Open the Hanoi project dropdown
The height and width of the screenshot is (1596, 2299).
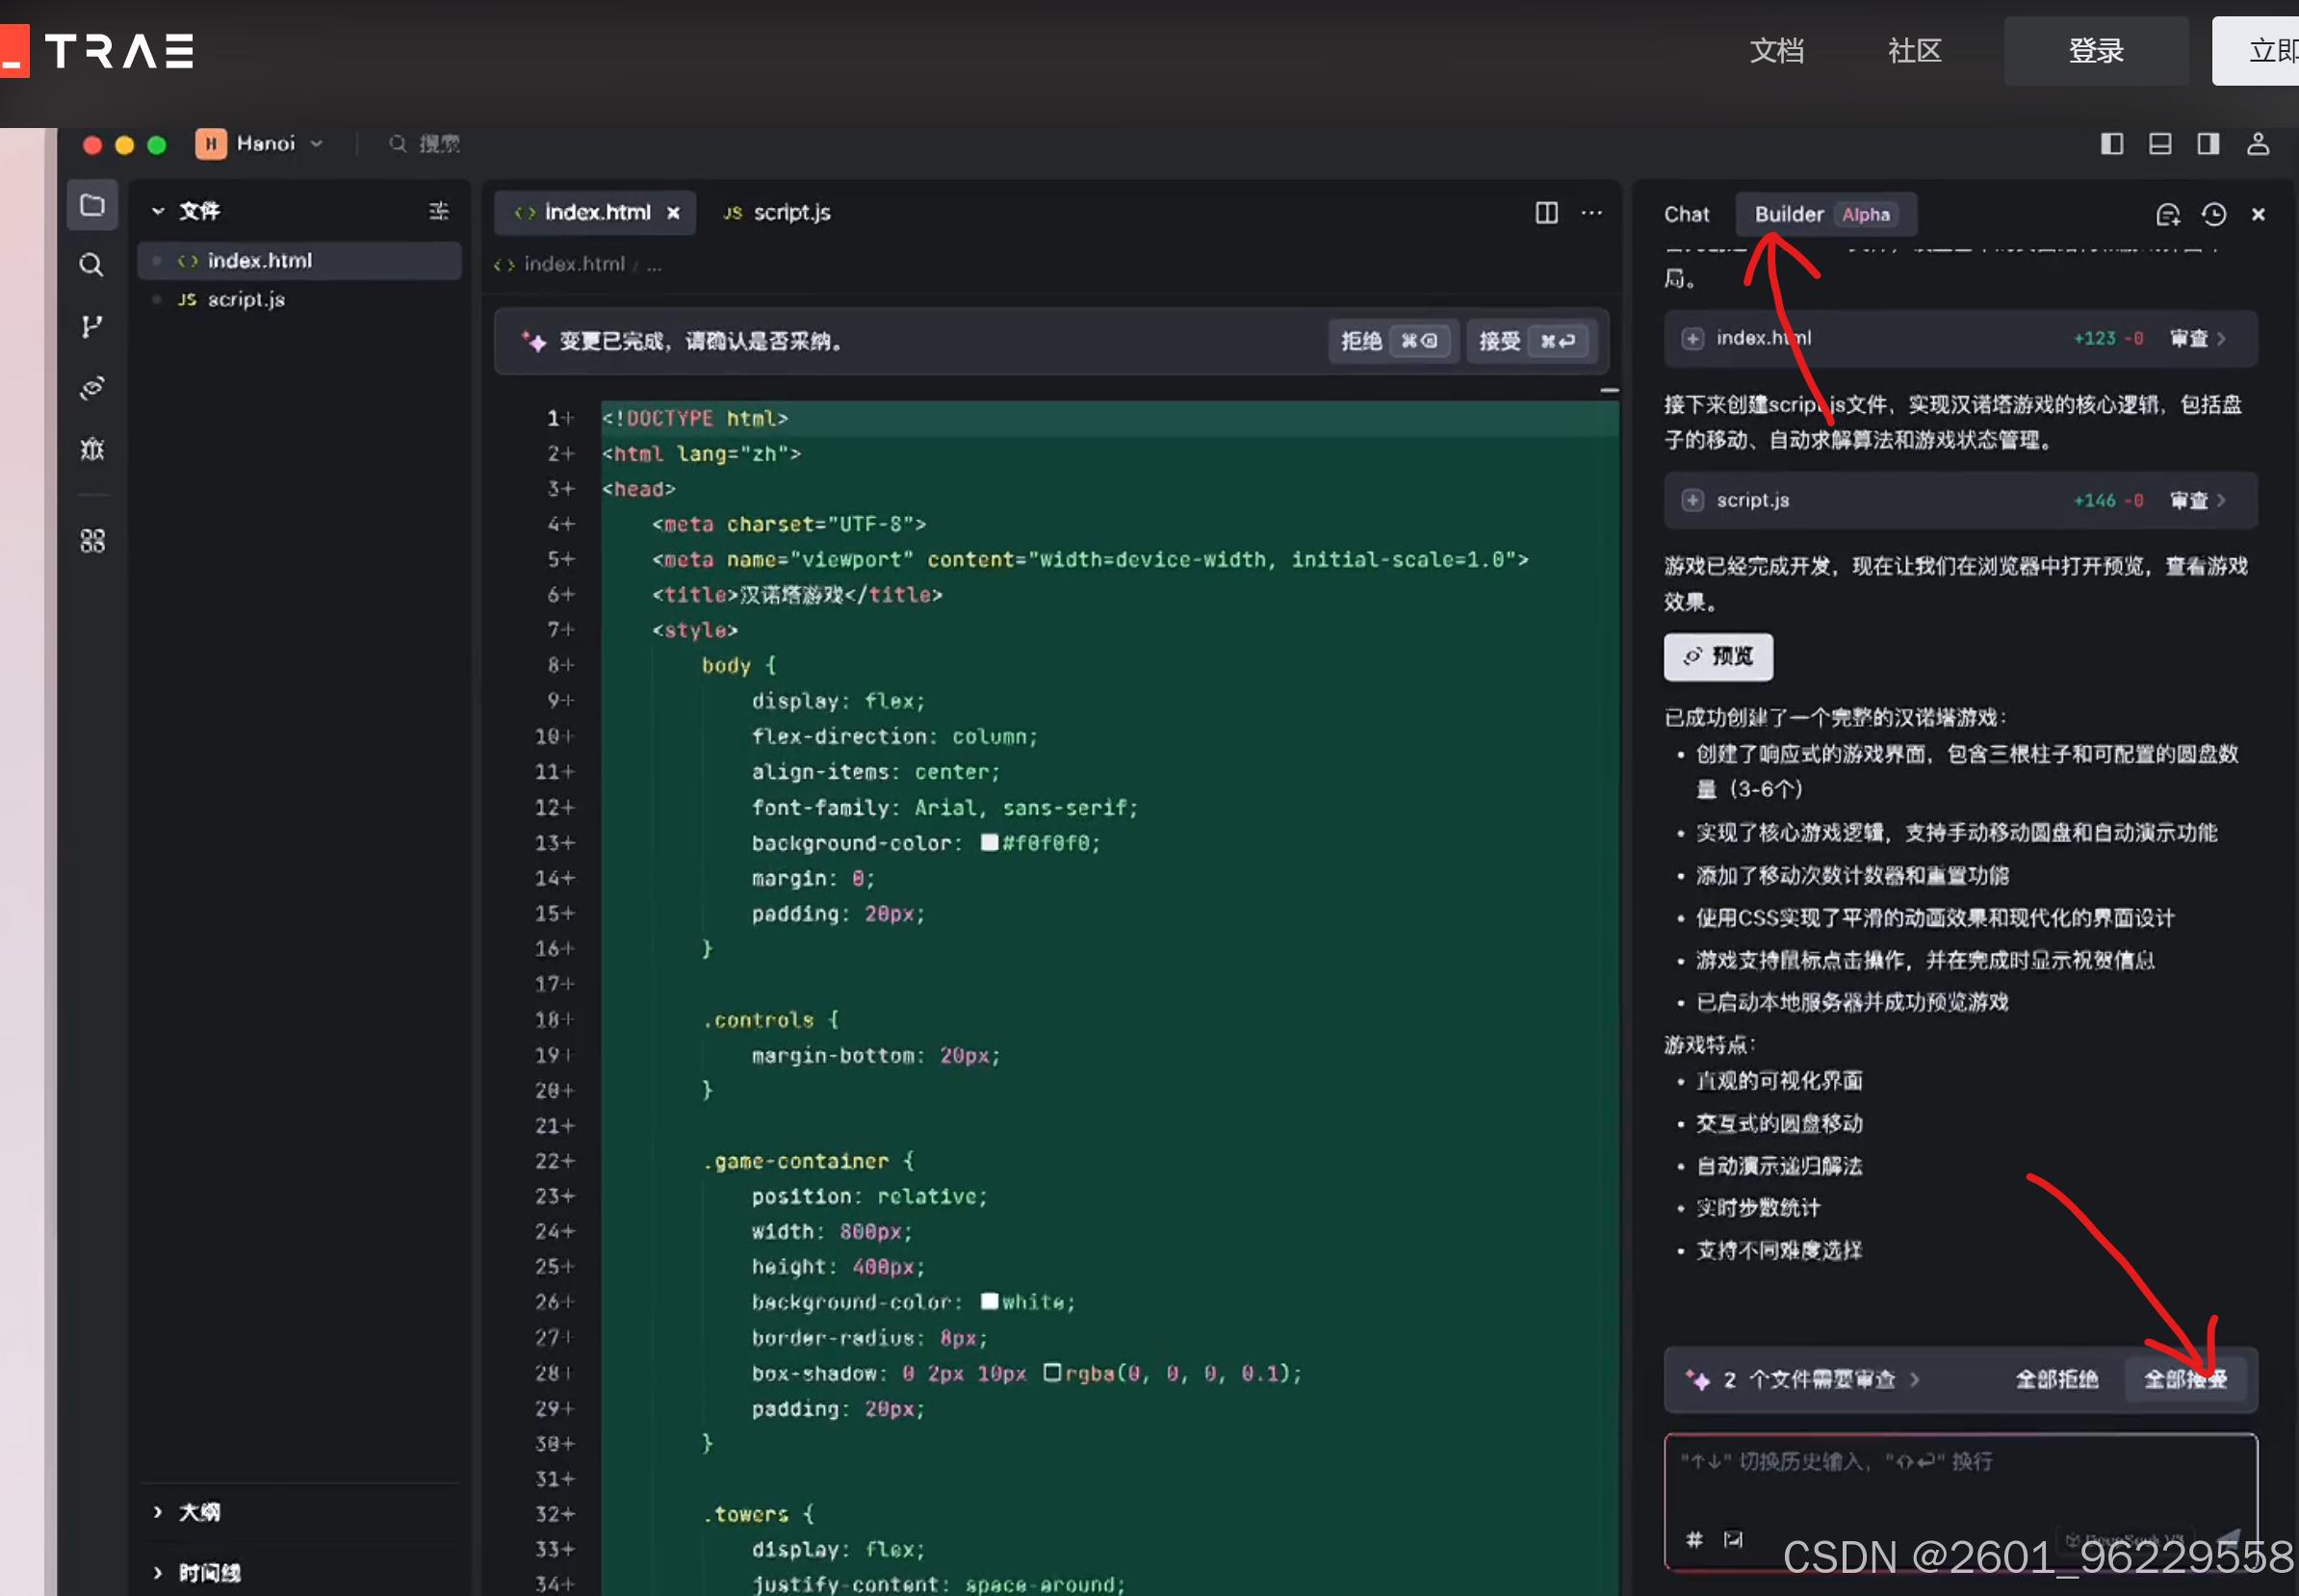(260, 144)
